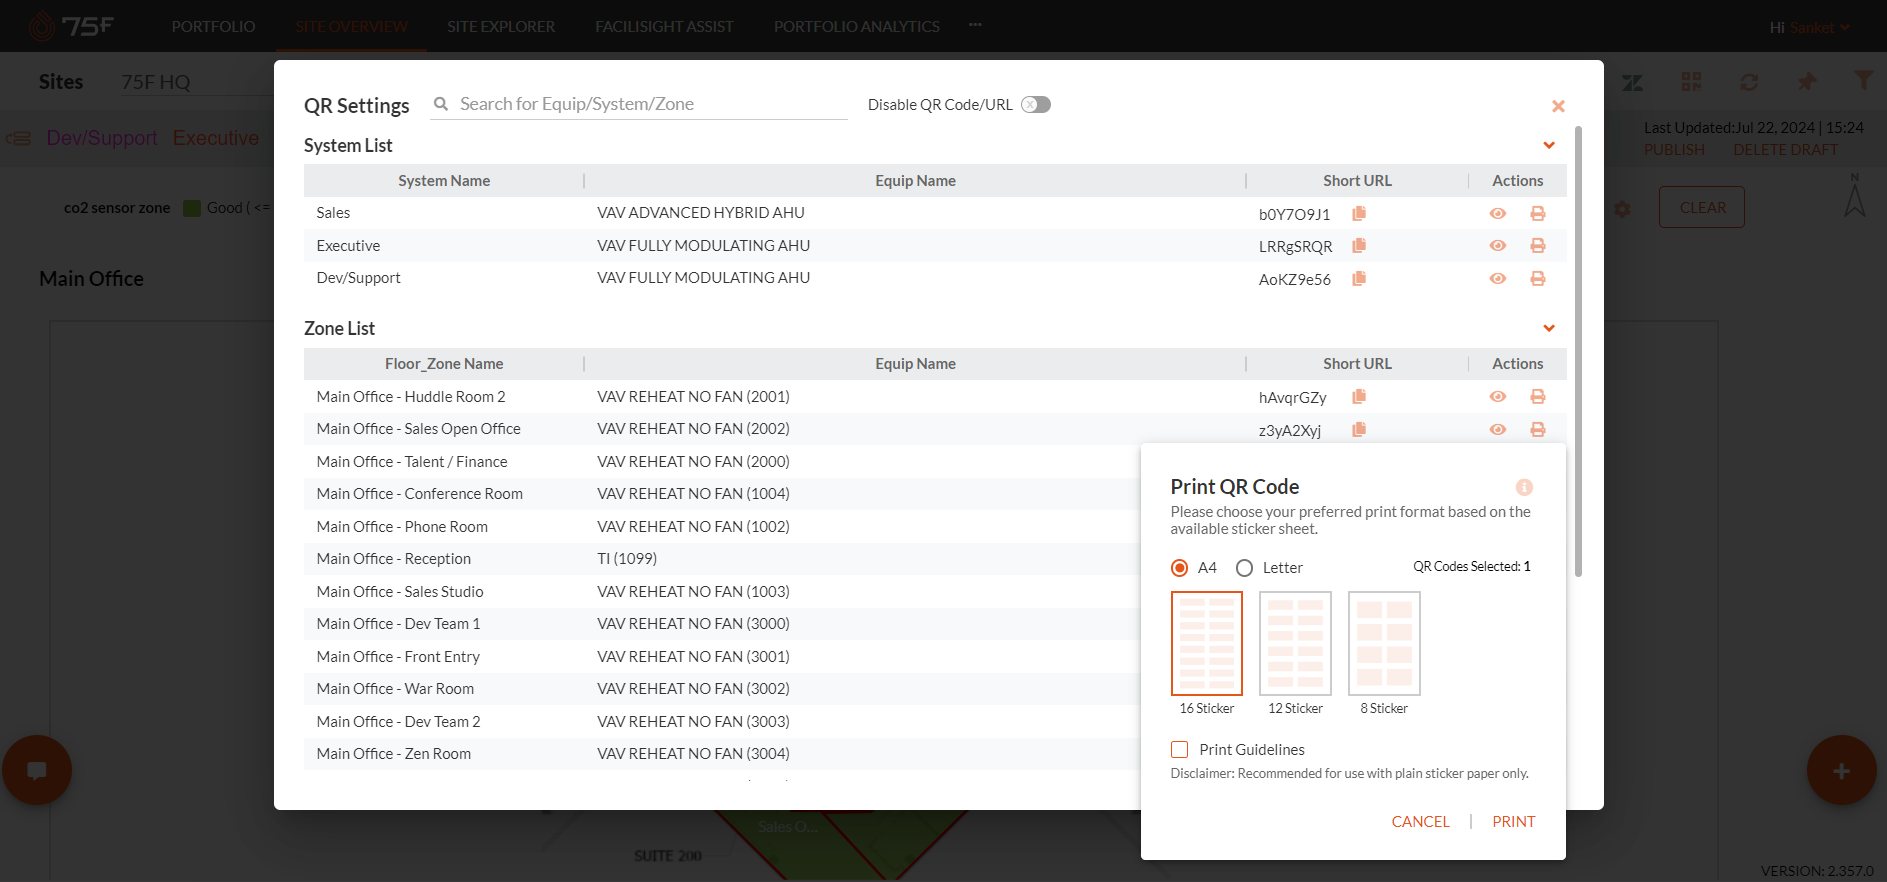This screenshot has height=882, width=1887.
Task: Print QR code for Sales Open Office
Action: [x=1538, y=430]
